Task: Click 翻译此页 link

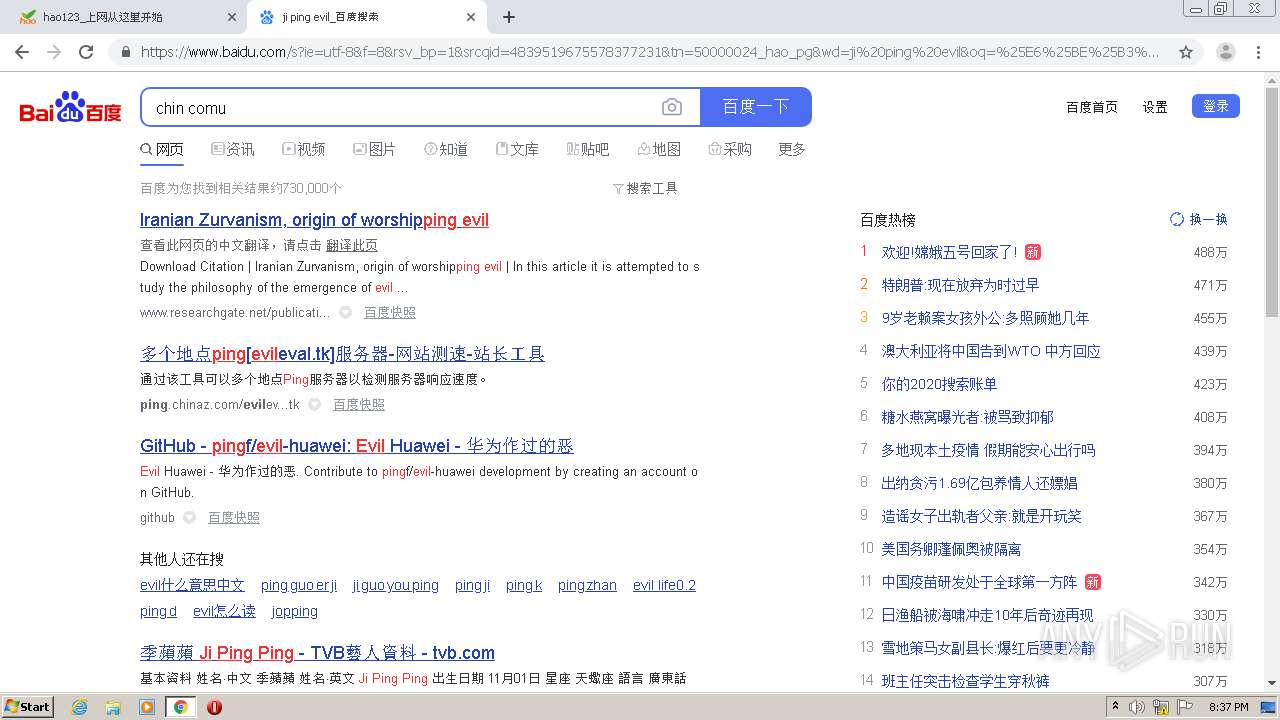Action: [x=352, y=245]
